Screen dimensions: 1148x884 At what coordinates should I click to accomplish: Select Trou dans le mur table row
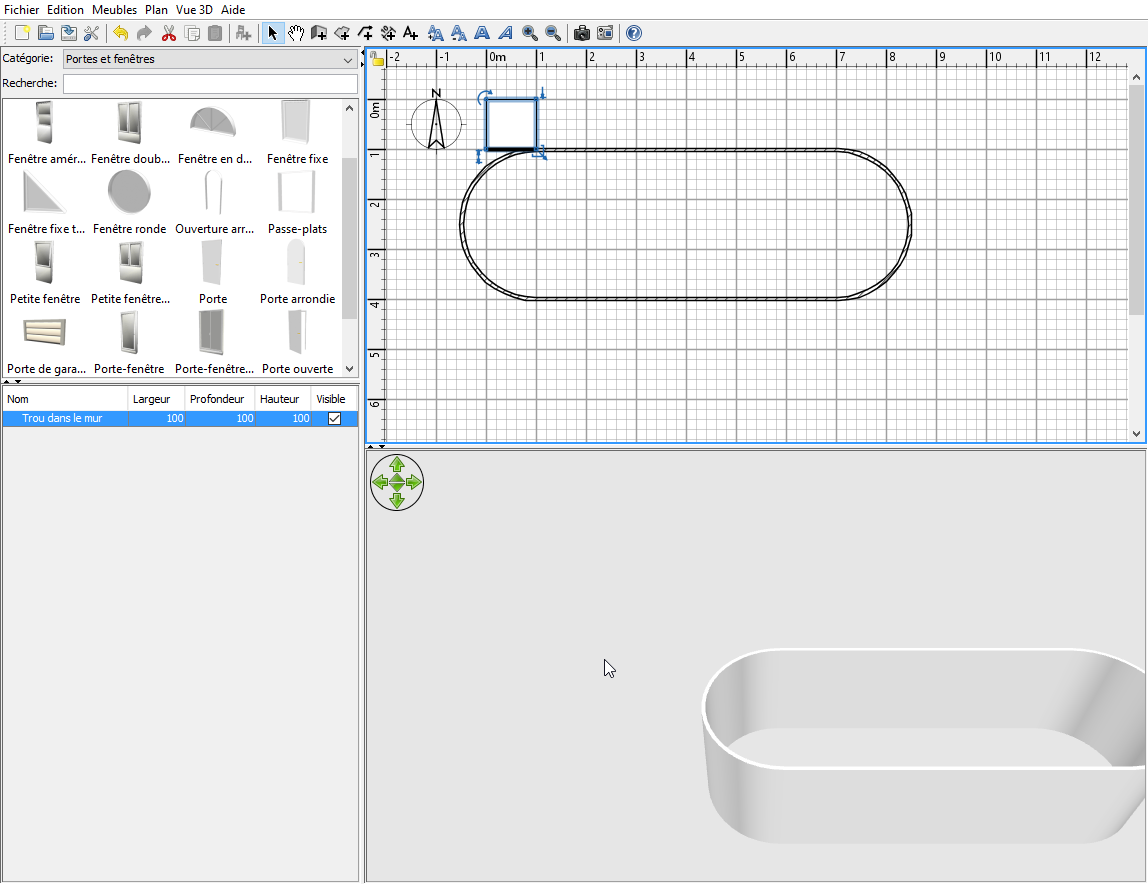[x=180, y=418]
